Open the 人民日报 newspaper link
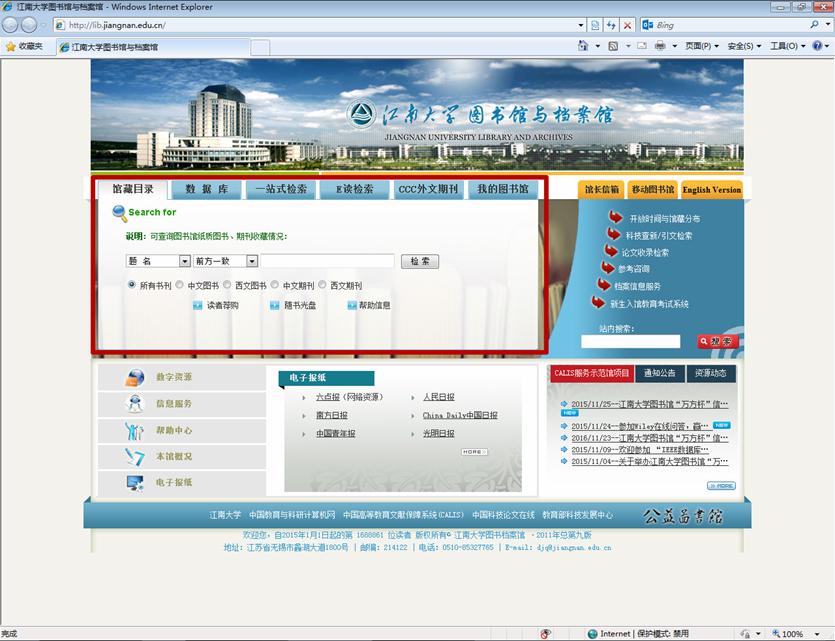Viewport: 835px width, 641px height. (x=438, y=397)
